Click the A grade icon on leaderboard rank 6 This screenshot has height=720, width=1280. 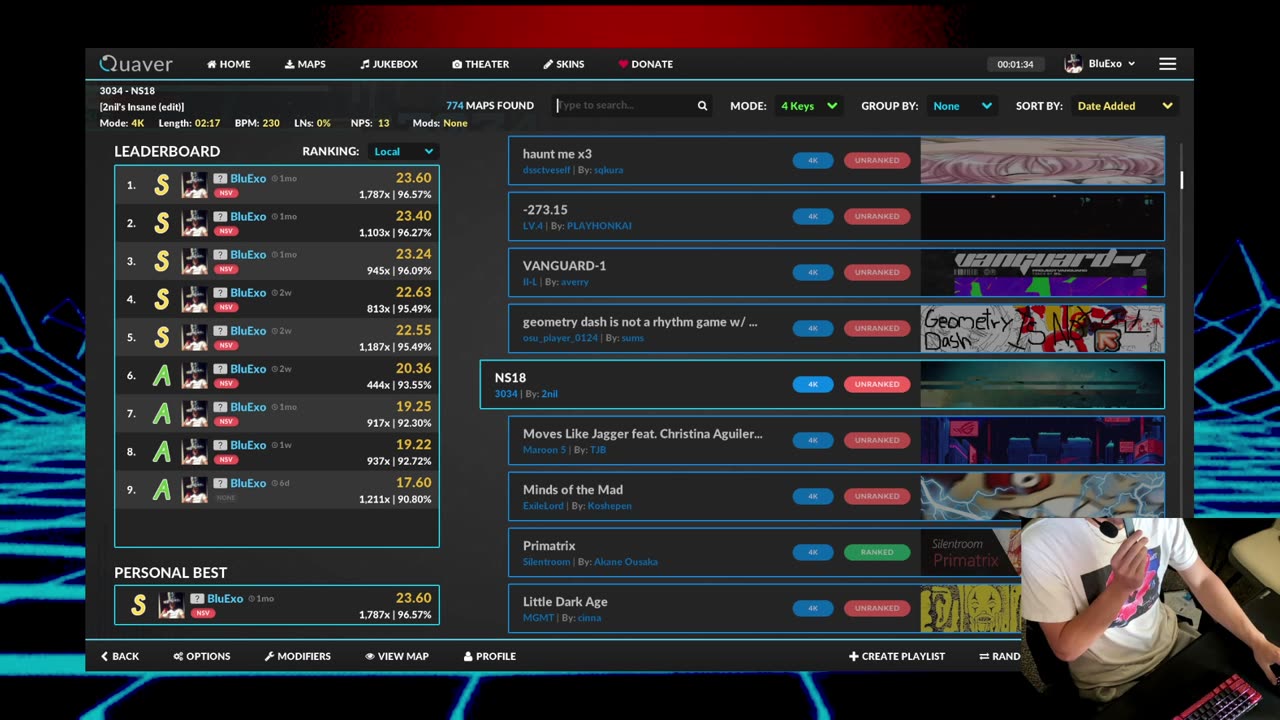[x=161, y=375]
